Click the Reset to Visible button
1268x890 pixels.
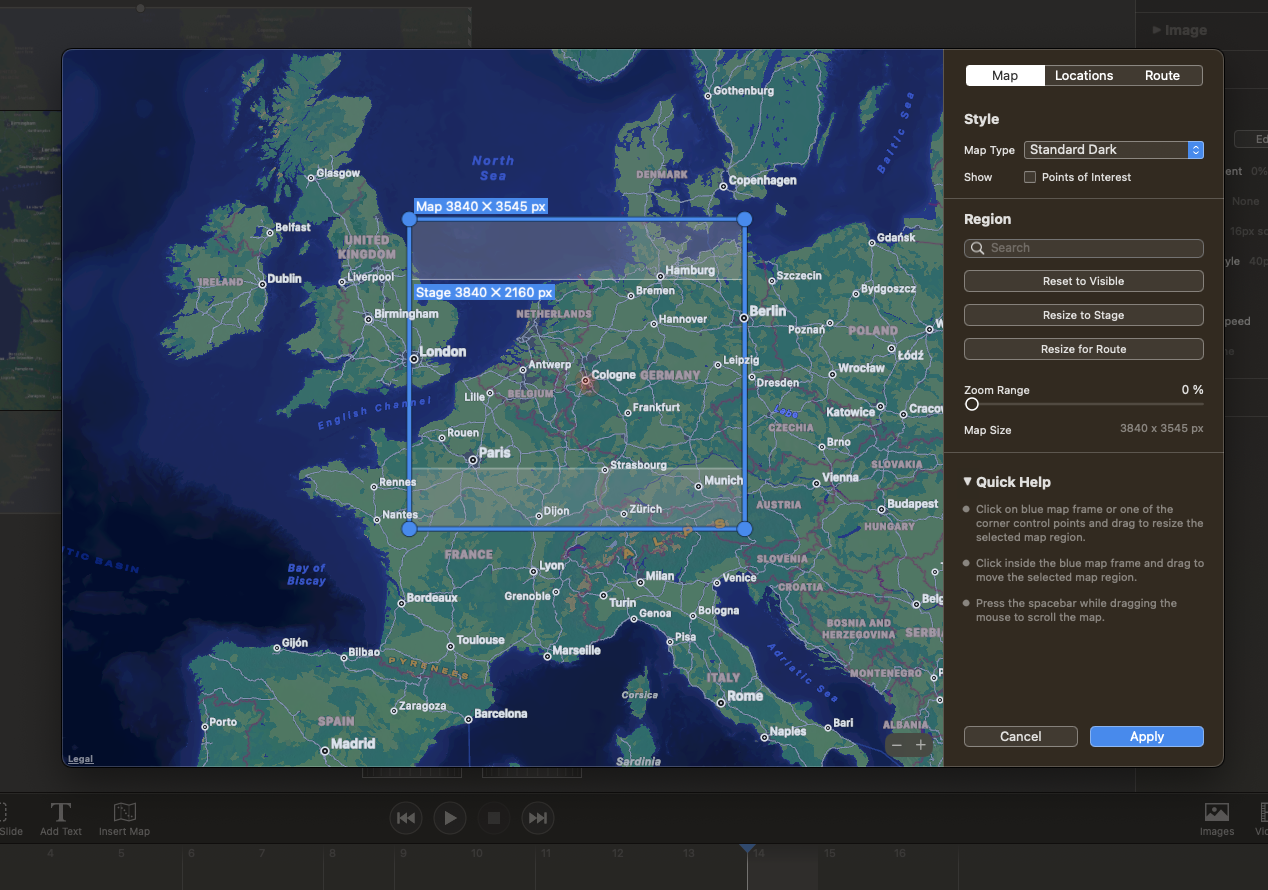(x=1083, y=281)
